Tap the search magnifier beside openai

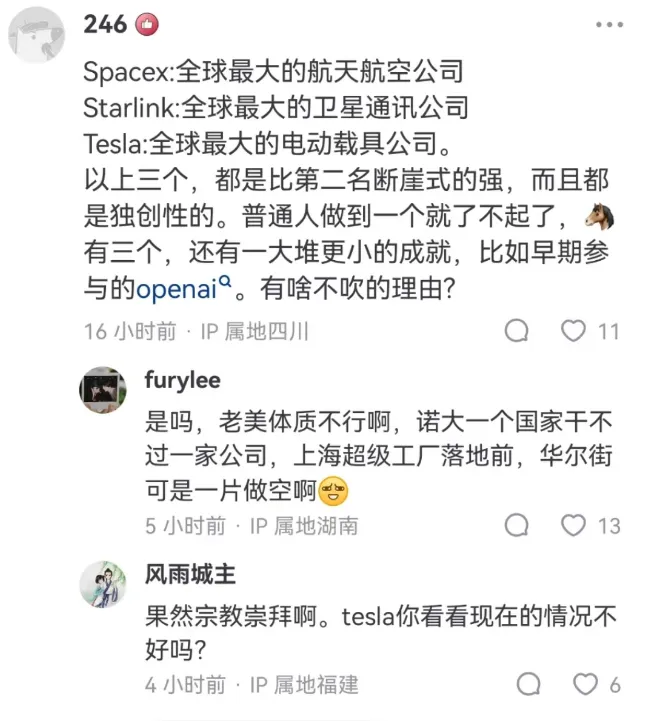(225, 285)
